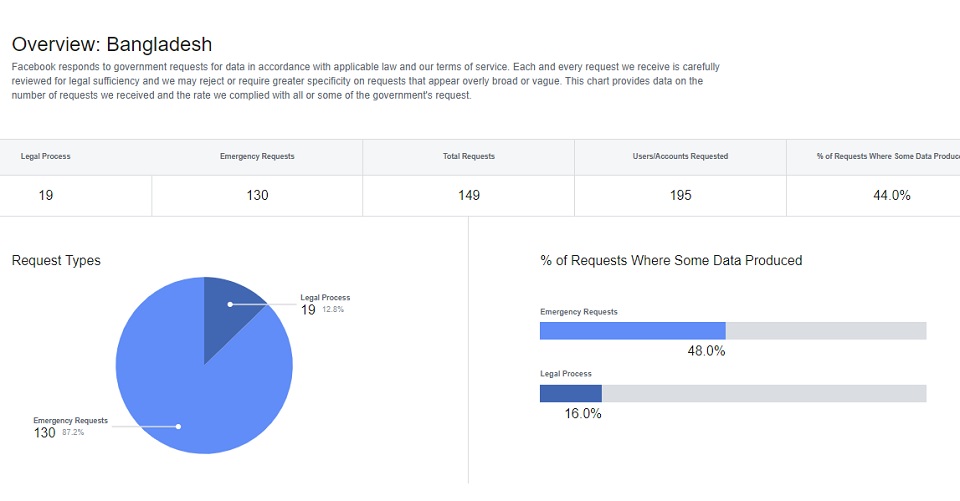960x501 pixels.
Task: Click the gray unfilled part of the Legal Process bar
Action: coord(764,393)
